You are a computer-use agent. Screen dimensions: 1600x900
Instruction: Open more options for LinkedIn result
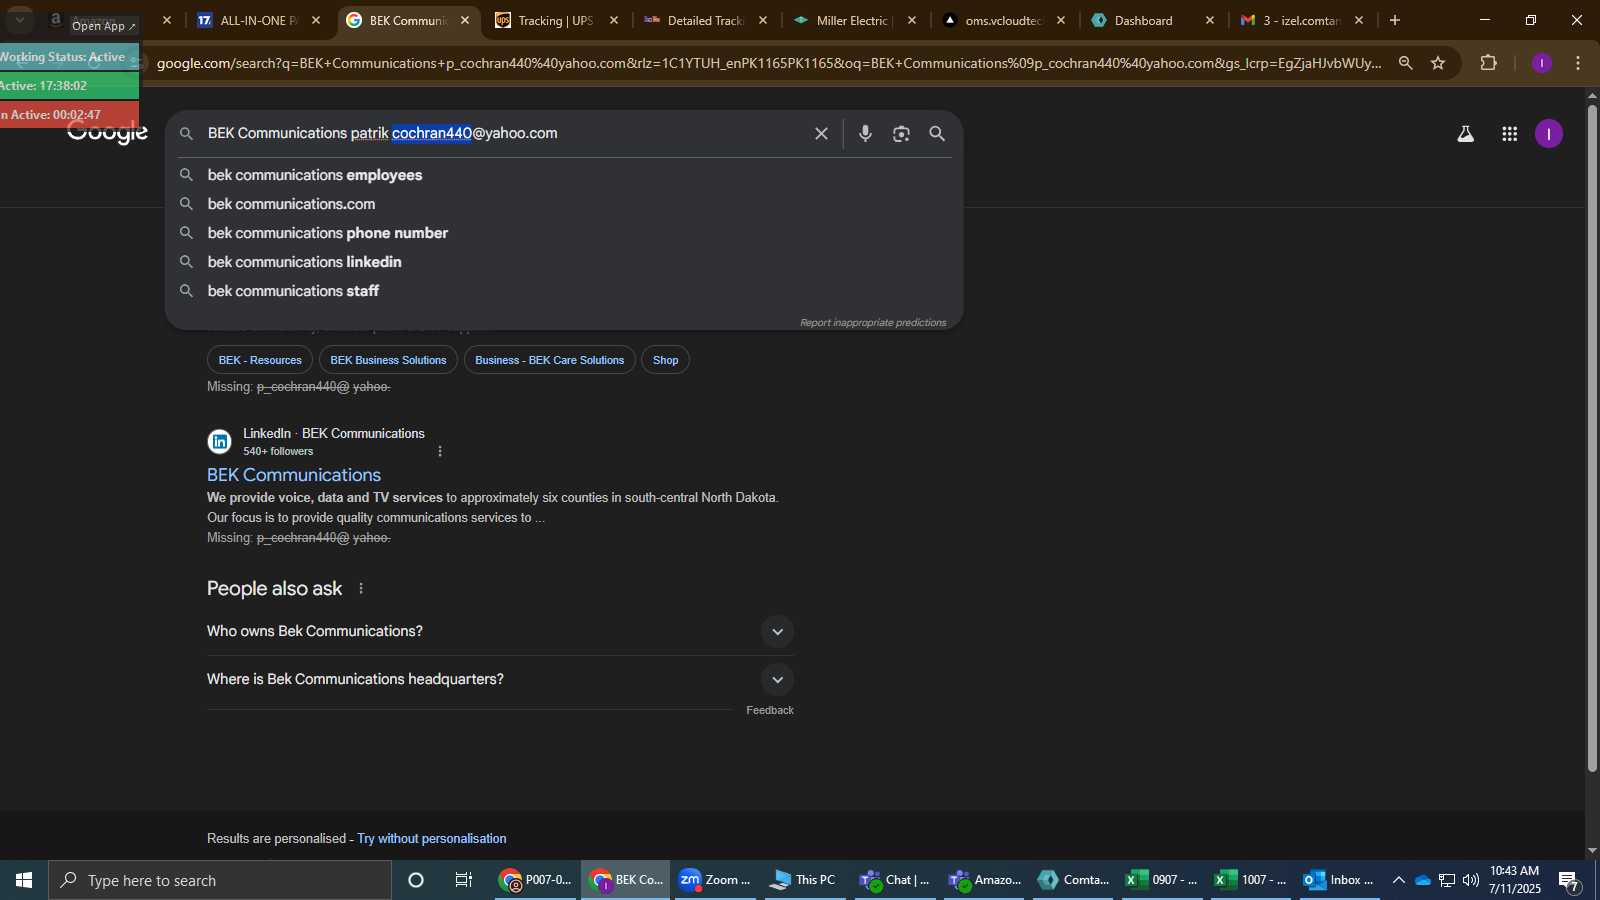tap(440, 451)
